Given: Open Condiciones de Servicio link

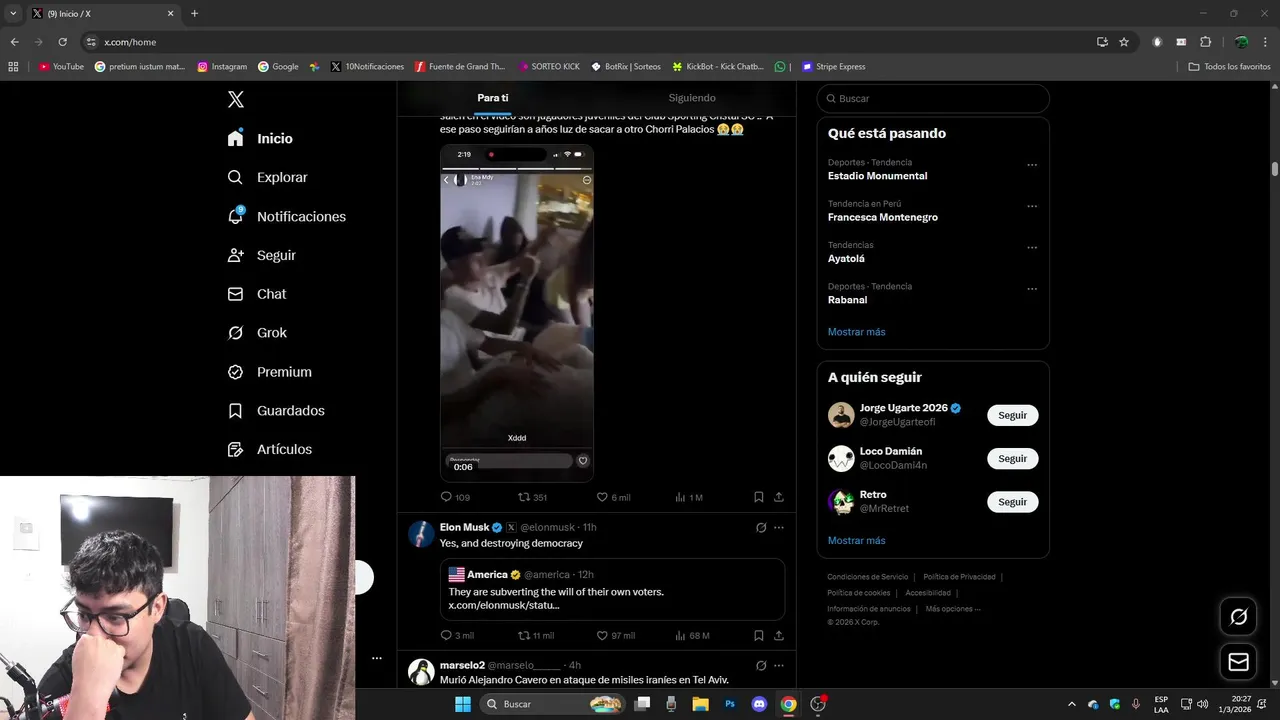Looking at the screenshot, I should (x=867, y=577).
